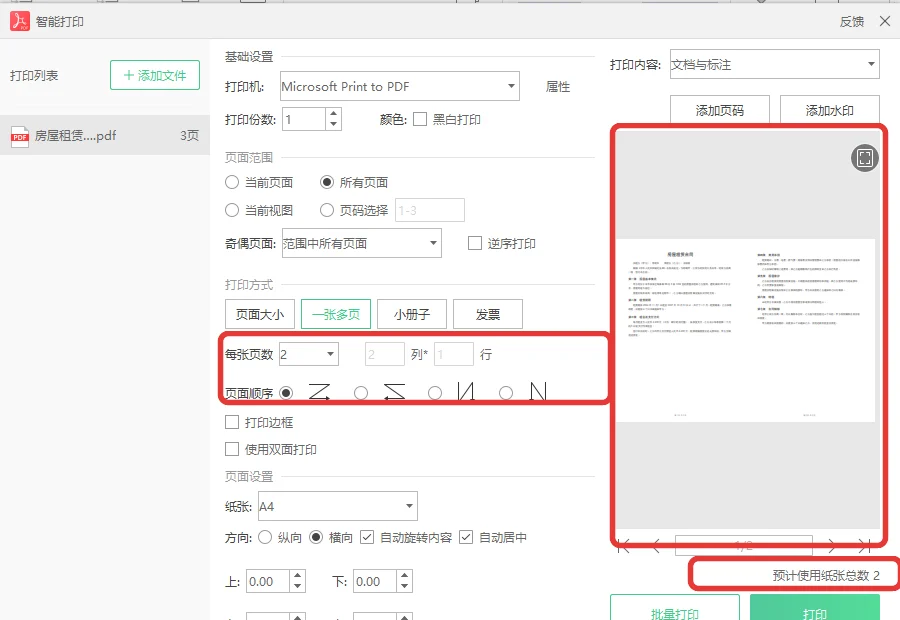Enable reverse order printing

coord(475,243)
